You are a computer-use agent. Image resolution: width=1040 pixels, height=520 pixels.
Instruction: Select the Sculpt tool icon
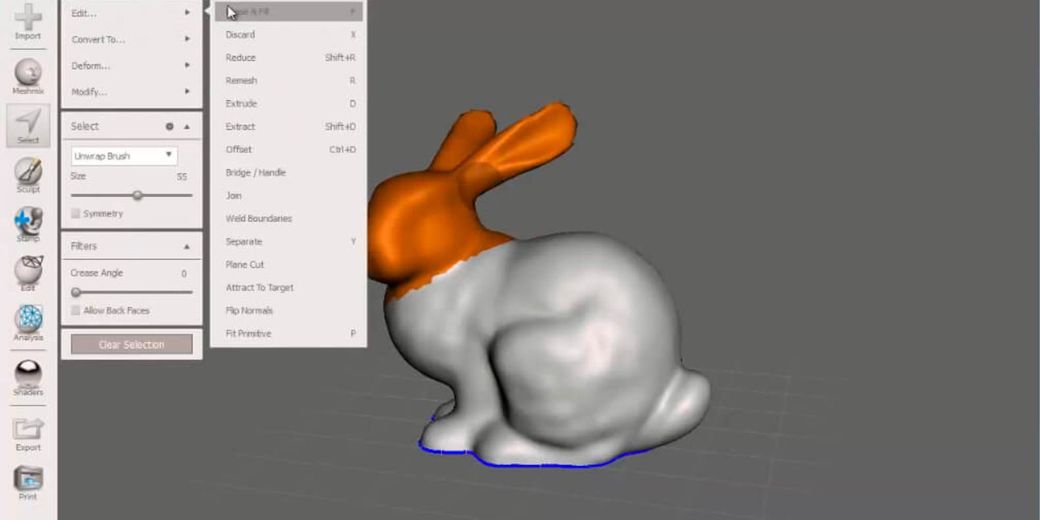[x=28, y=173]
